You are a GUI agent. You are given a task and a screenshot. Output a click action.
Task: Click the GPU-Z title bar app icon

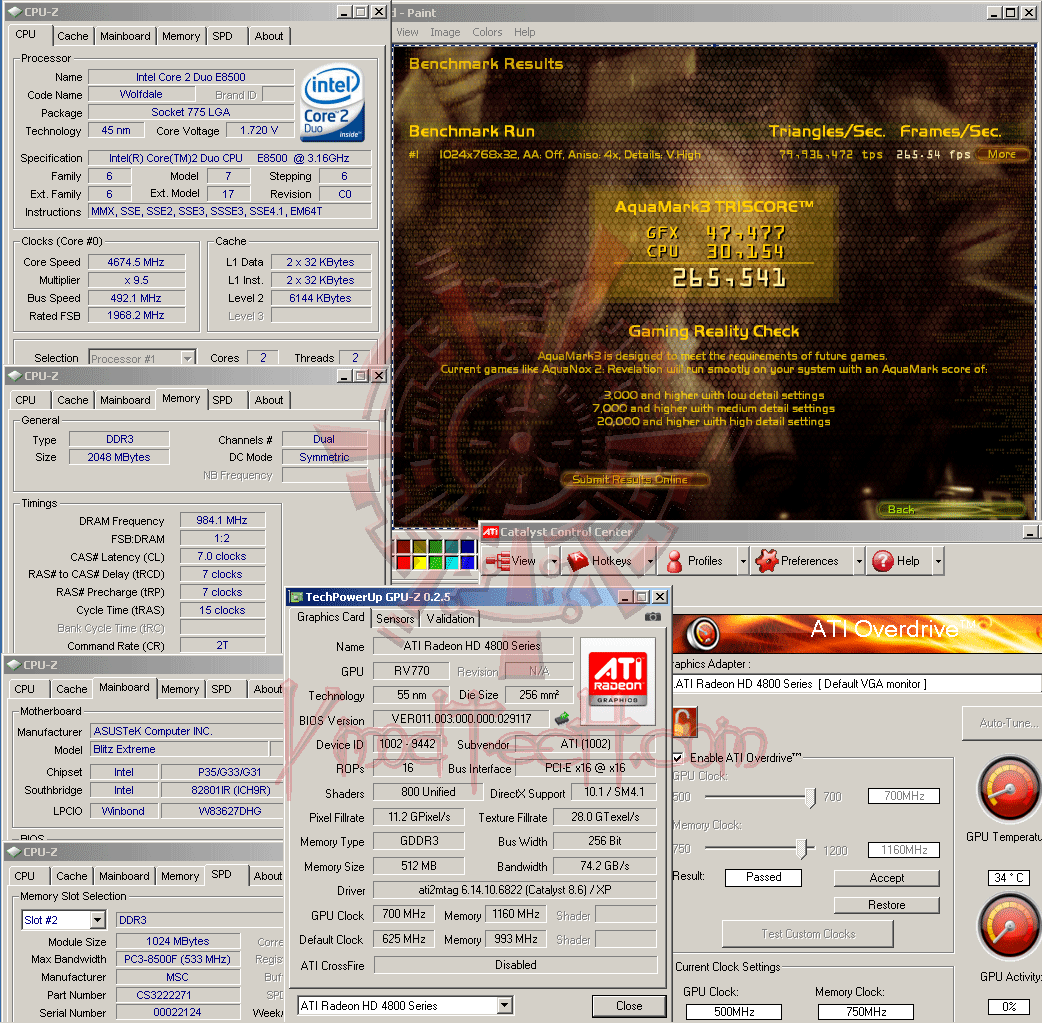pyautogui.click(x=297, y=597)
